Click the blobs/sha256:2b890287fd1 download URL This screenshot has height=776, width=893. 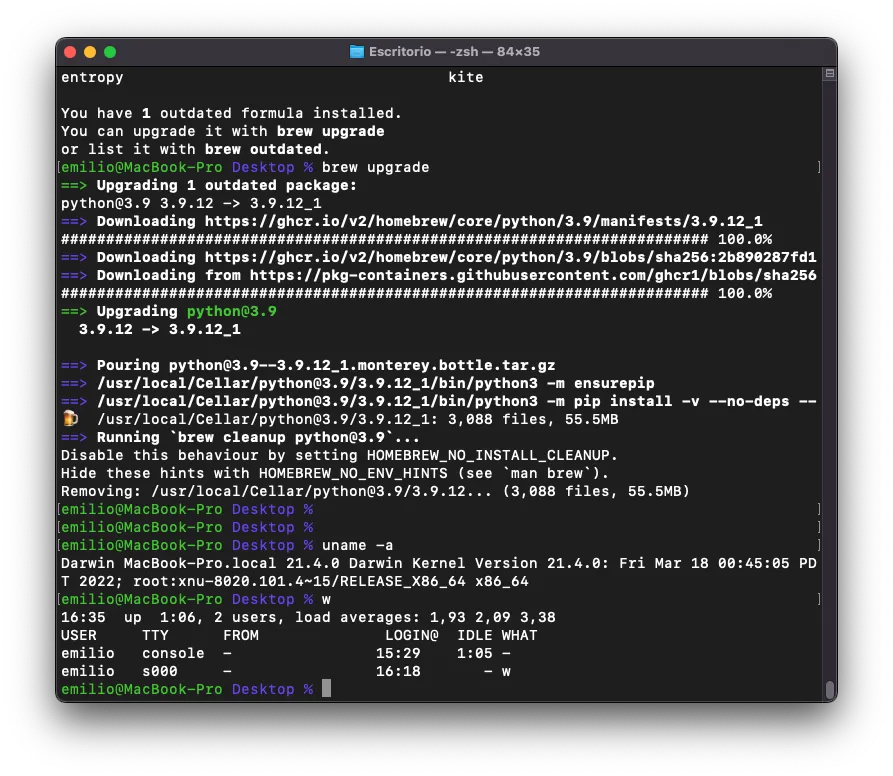coord(510,257)
